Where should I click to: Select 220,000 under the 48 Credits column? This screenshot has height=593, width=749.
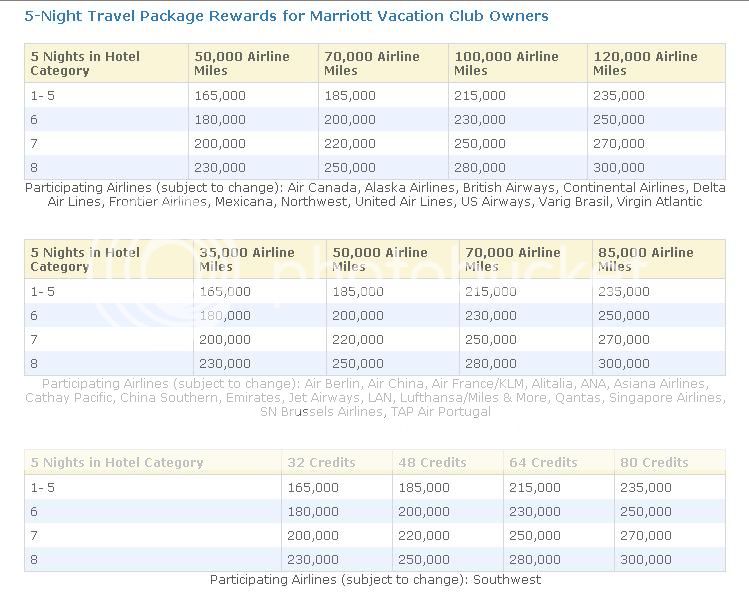[x=424, y=536]
